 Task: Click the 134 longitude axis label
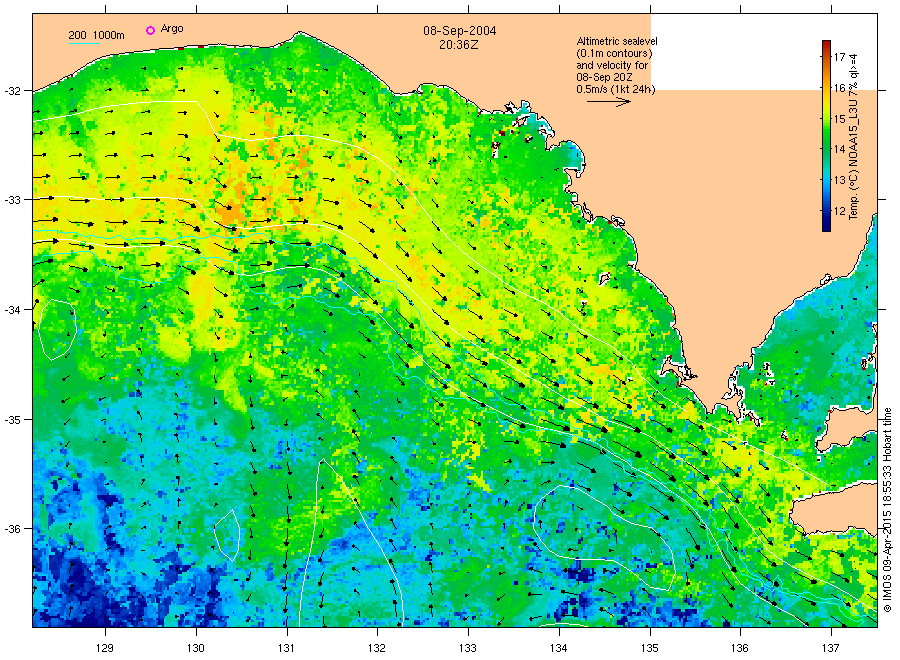558,648
